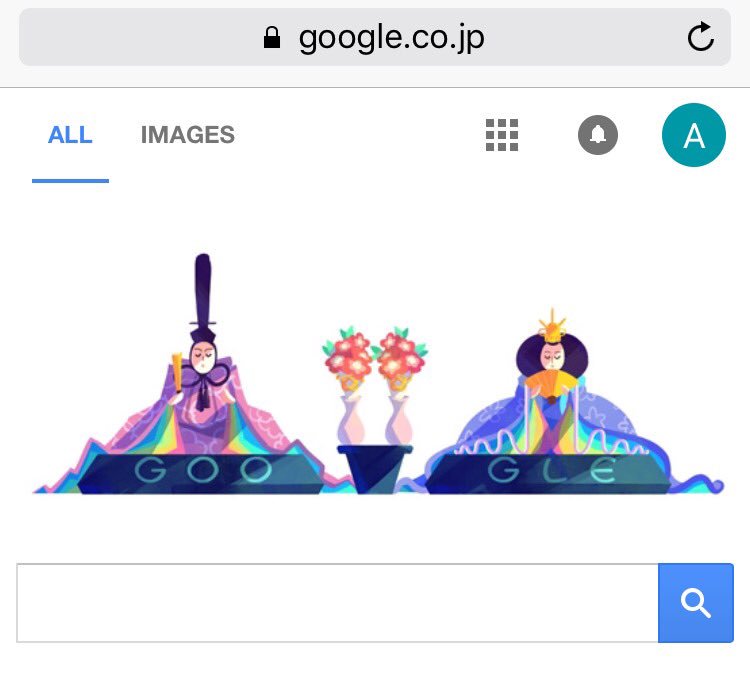Select the ALL tab
The height and width of the screenshot is (695, 750).
tap(70, 135)
